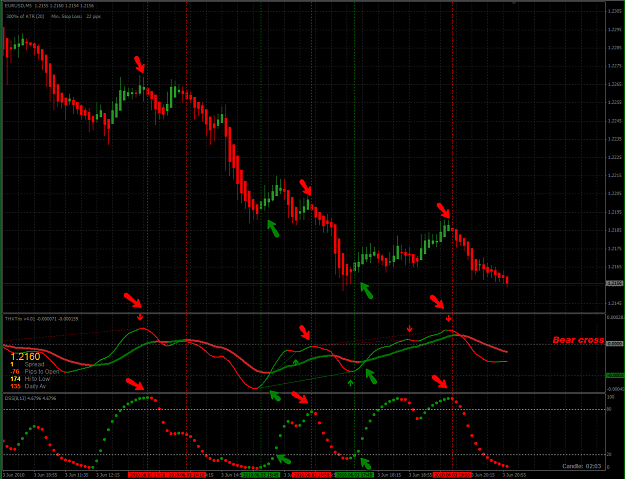
Task: Click the 'Daily Av' info row
Action: coord(28,386)
